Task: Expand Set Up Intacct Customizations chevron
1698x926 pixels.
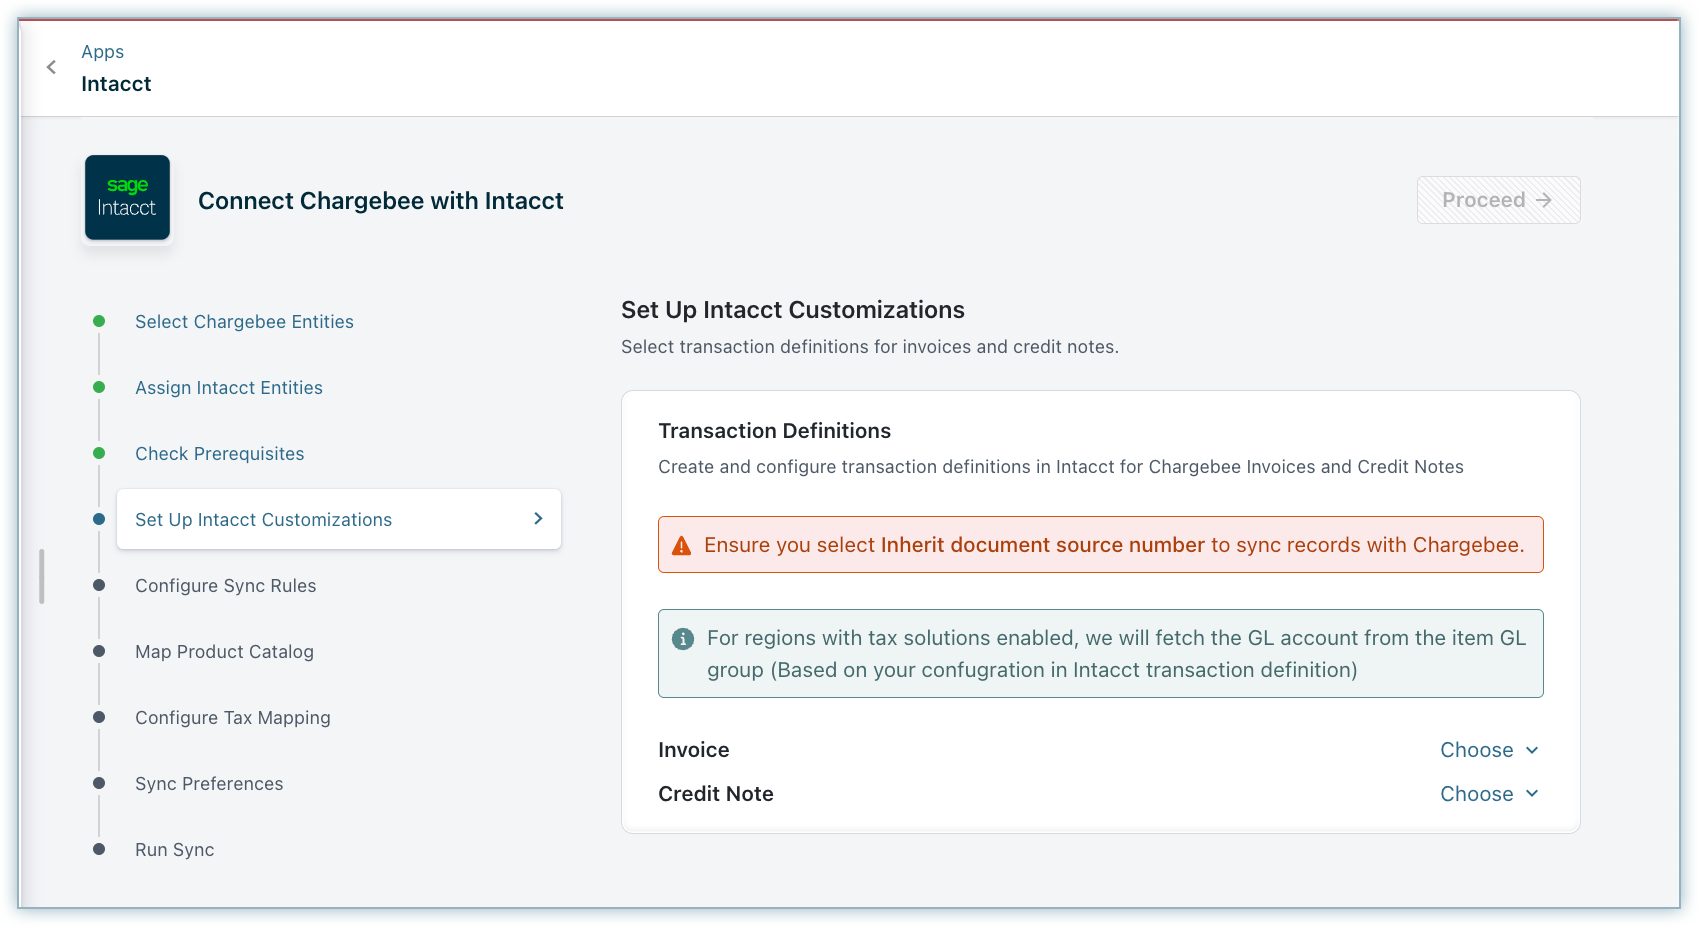Action: pyautogui.click(x=538, y=519)
